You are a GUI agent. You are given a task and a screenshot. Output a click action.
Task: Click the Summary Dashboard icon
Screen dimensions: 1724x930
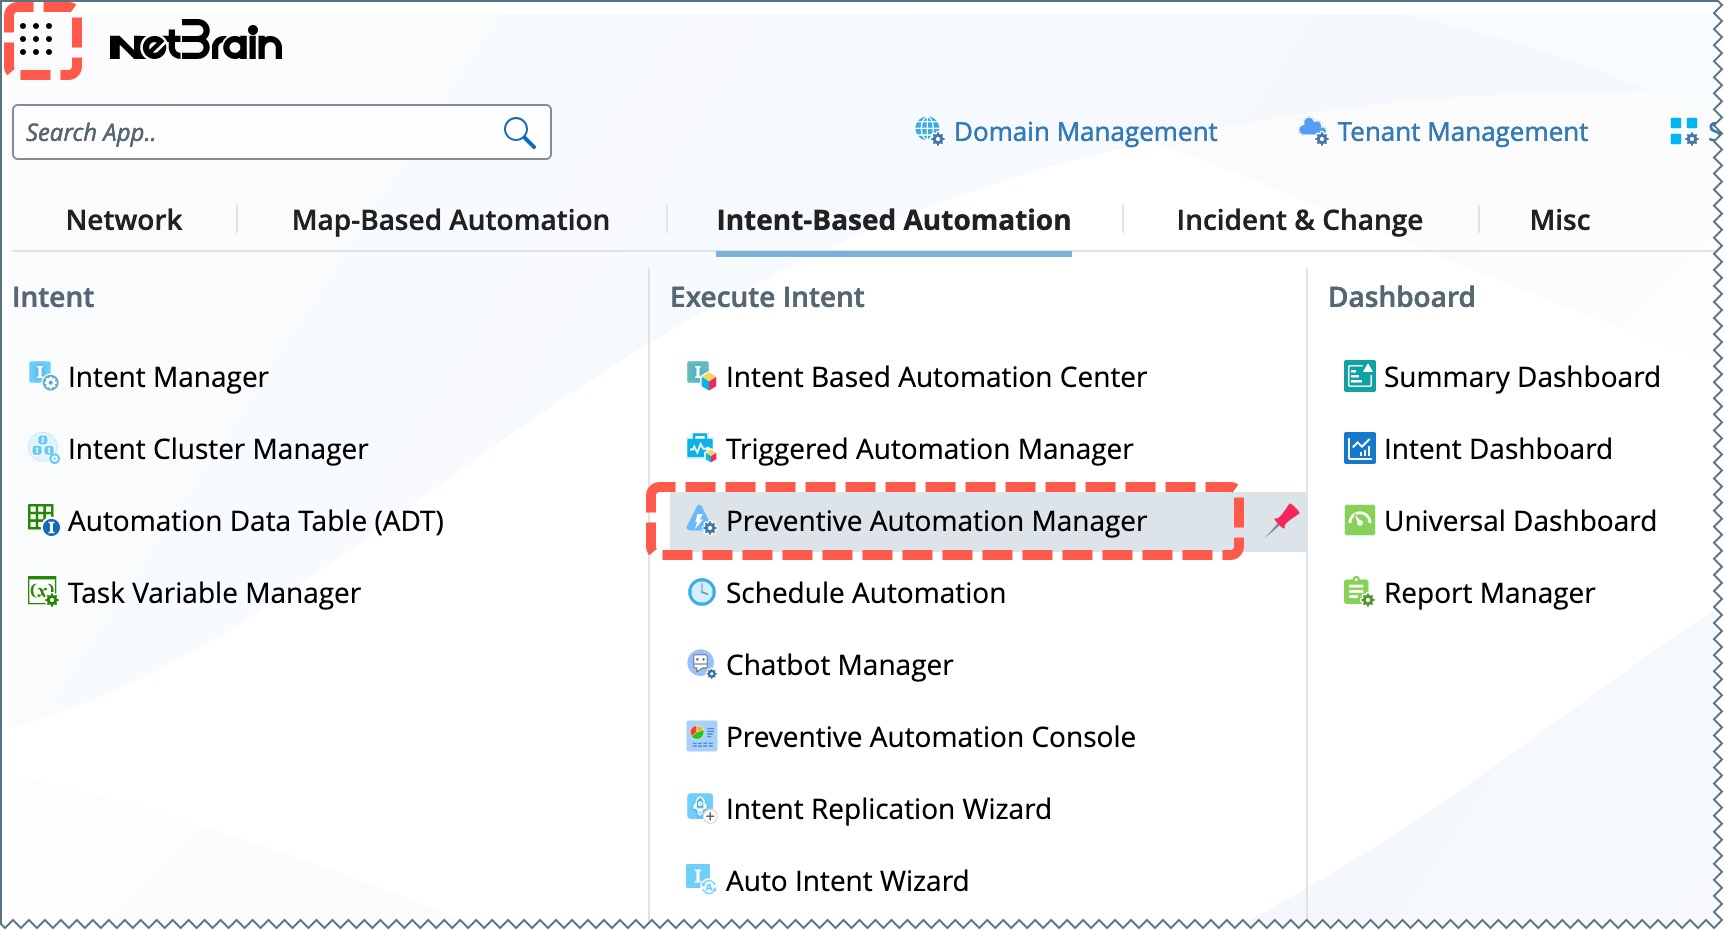[1359, 376]
